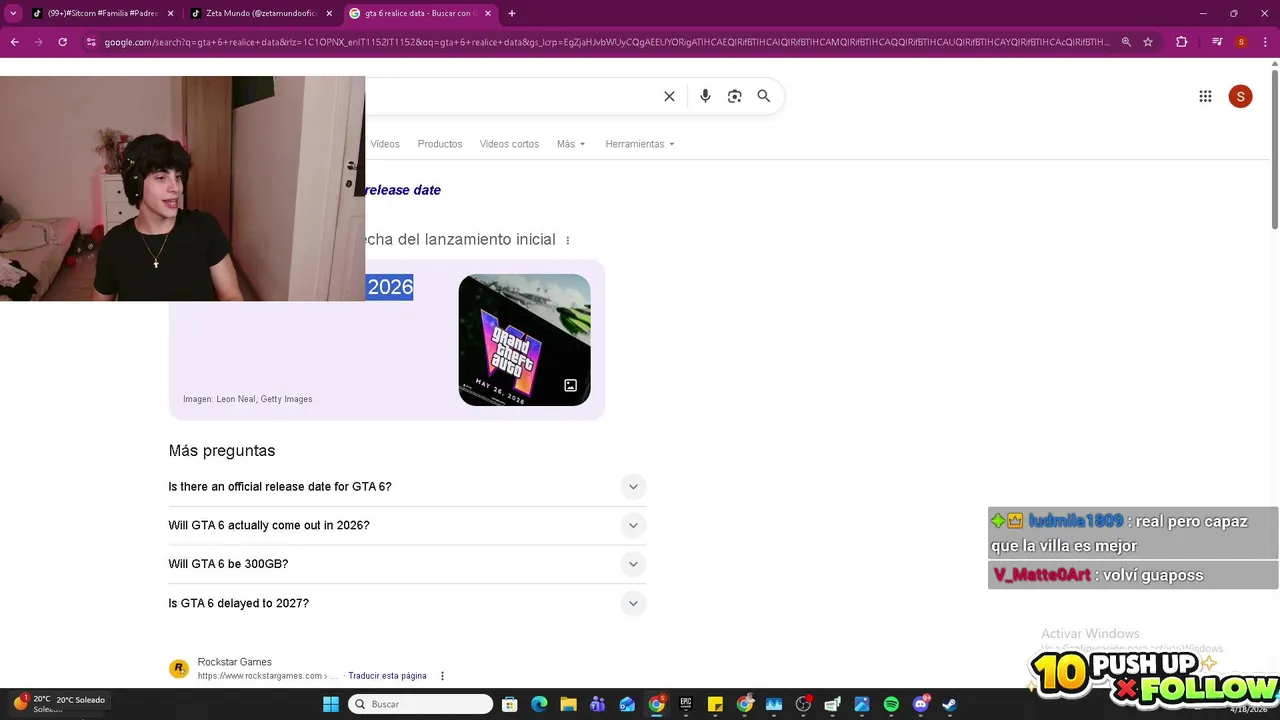Open the weather widget '20°C Soleado'
This screenshot has width=1280, height=720.
60,704
